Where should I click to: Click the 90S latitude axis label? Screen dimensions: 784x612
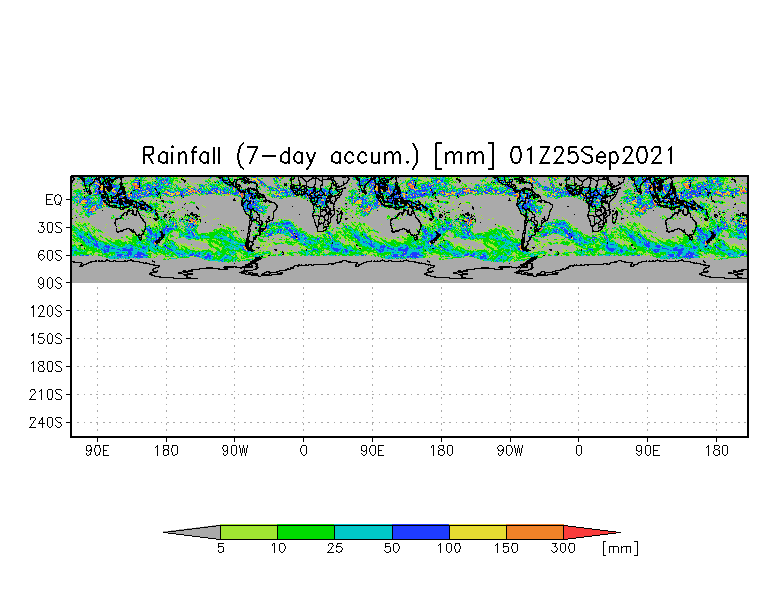50,284
